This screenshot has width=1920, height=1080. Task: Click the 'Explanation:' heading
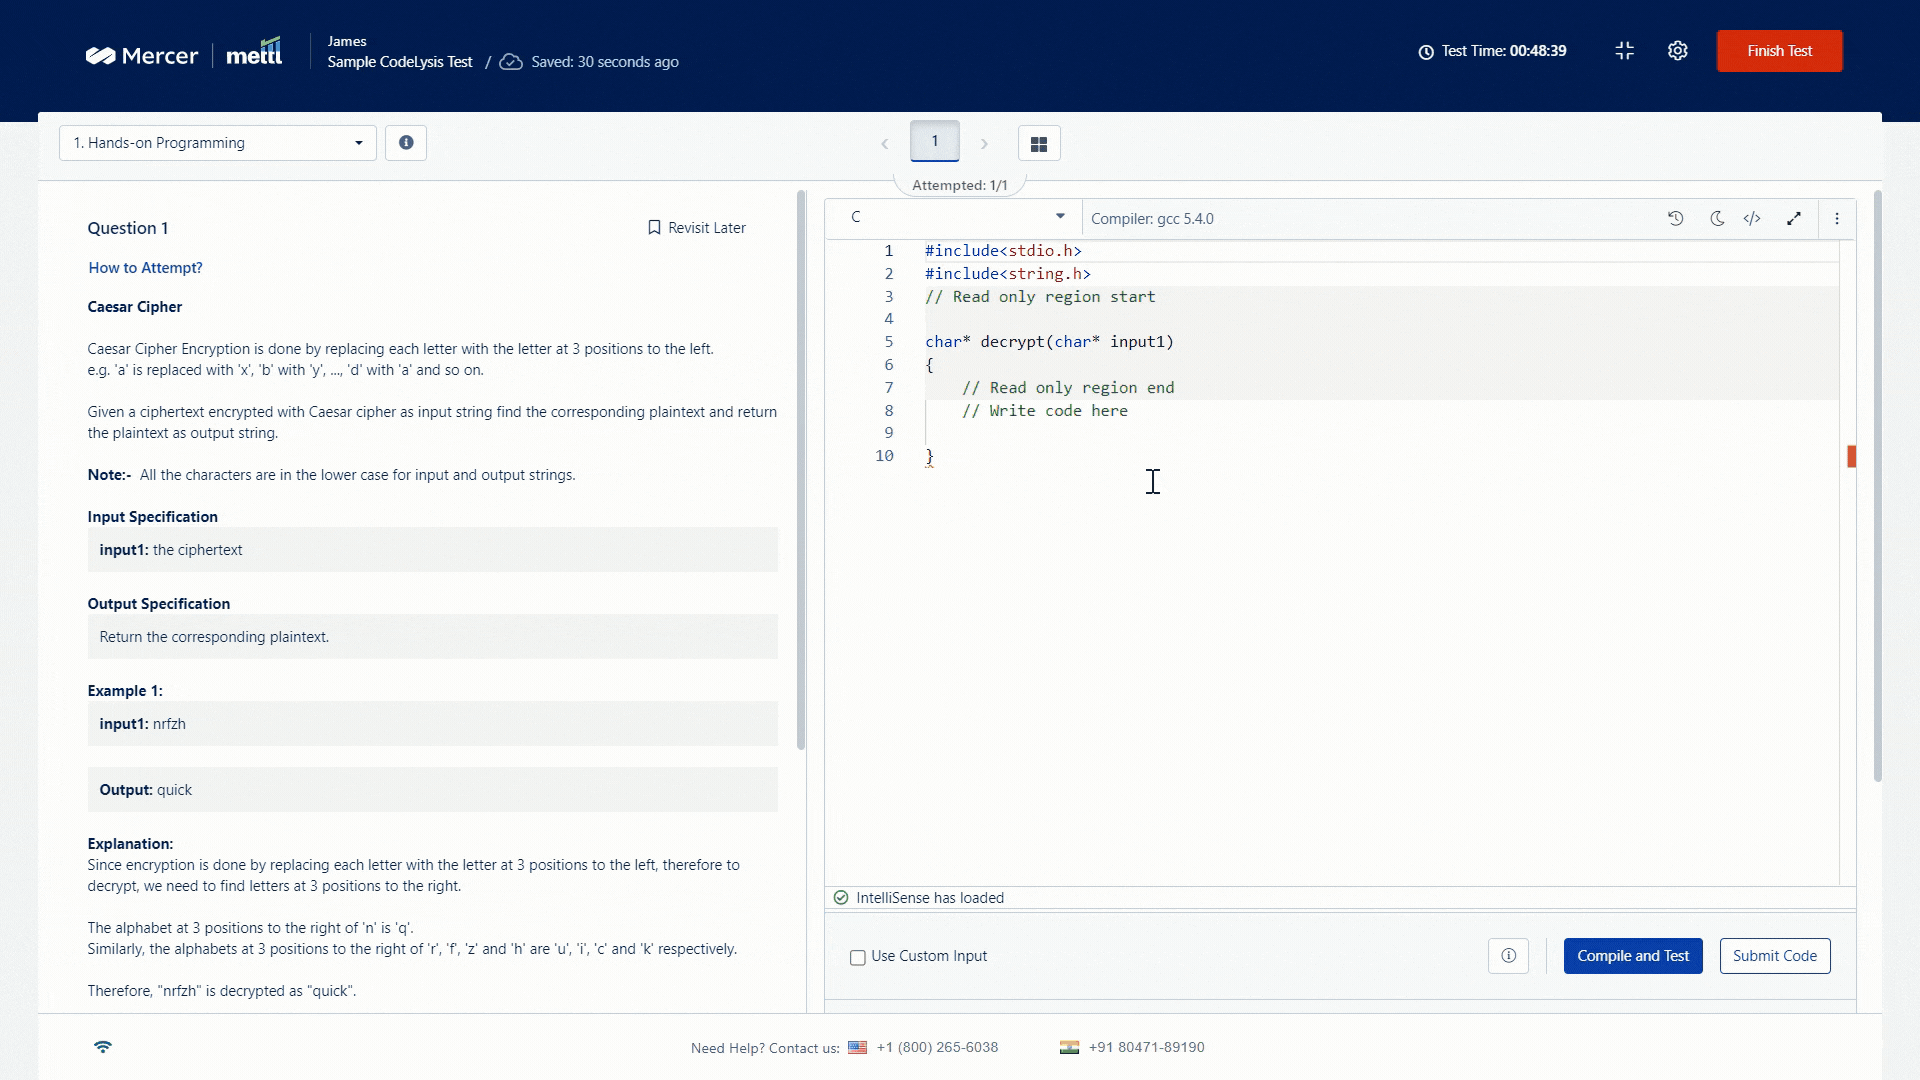(130, 844)
